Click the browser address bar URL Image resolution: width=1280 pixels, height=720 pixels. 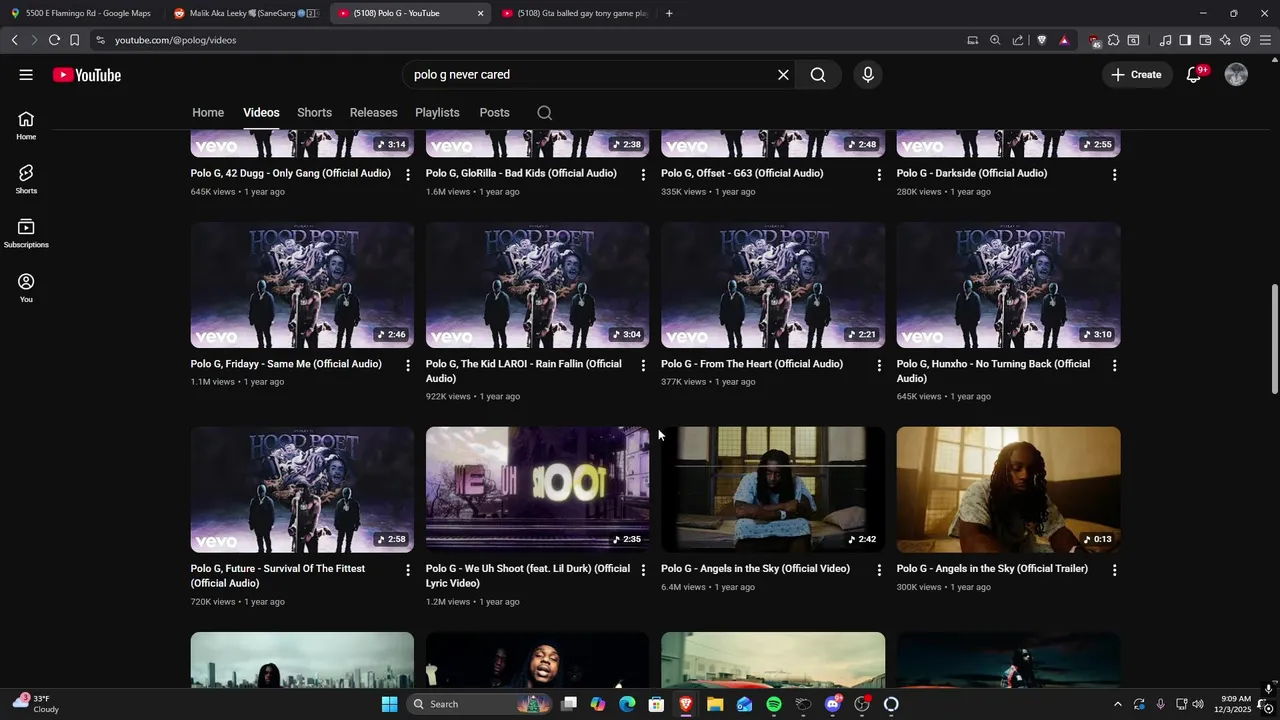click(175, 40)
